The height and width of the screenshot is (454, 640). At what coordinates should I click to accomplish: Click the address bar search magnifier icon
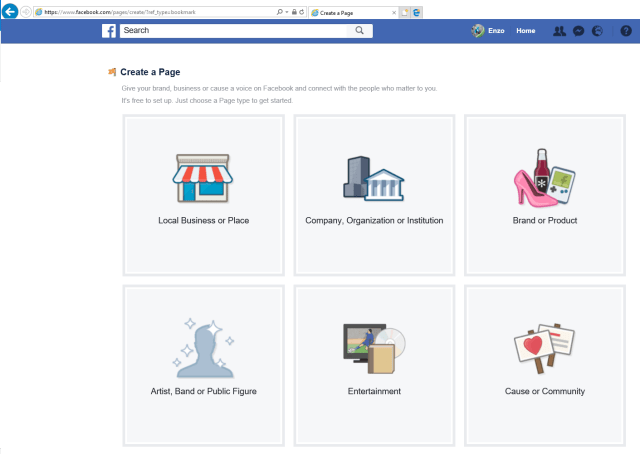[x=280, y=12]
